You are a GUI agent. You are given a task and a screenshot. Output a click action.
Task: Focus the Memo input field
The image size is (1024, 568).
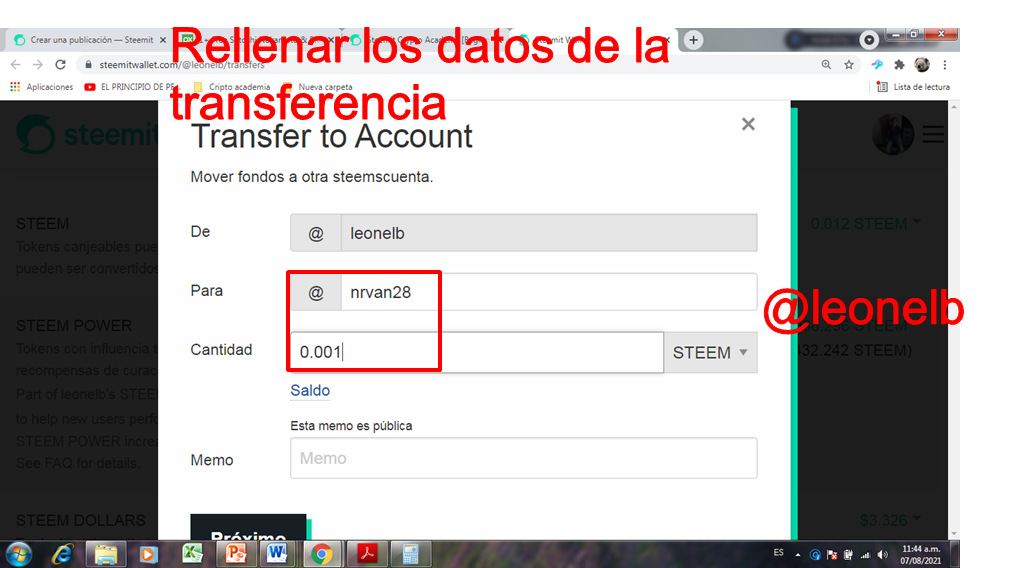[x=524, y=458]
